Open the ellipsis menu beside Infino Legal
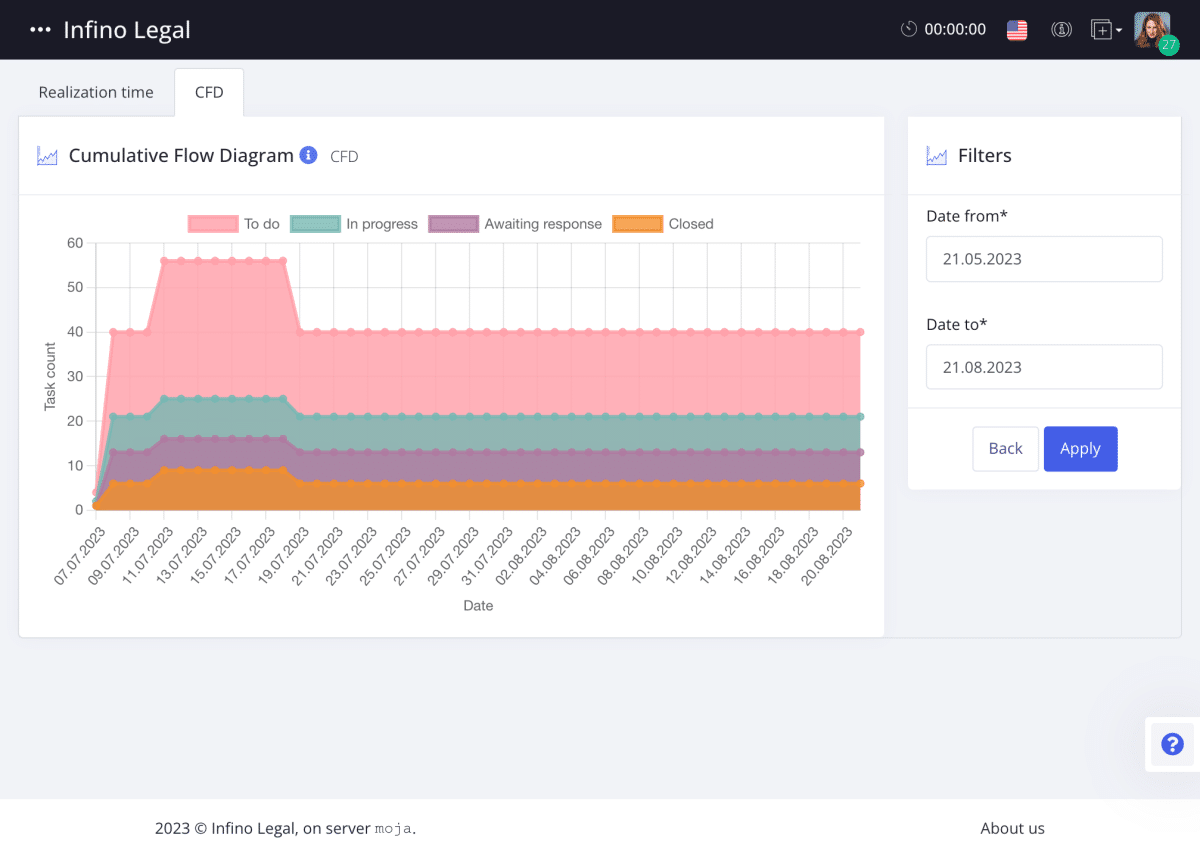 (39, 29)
